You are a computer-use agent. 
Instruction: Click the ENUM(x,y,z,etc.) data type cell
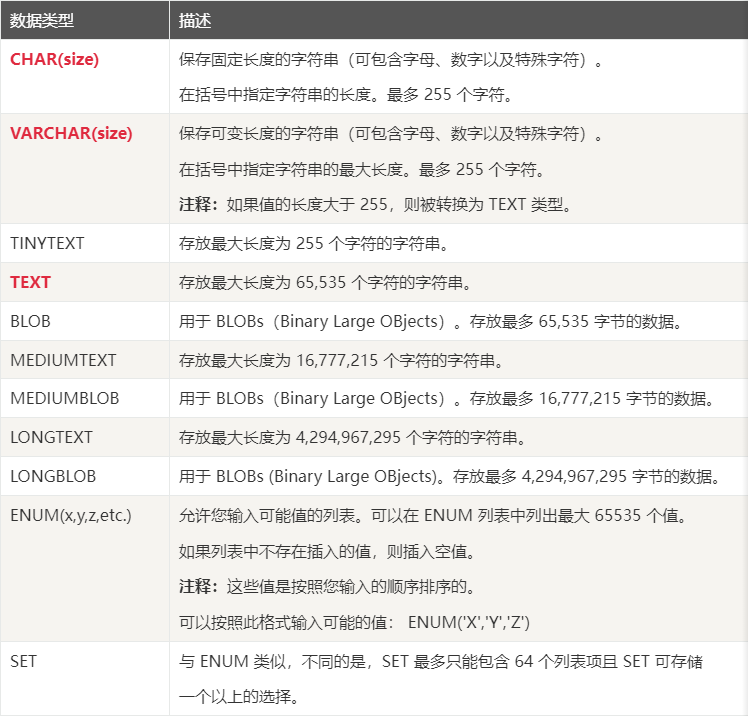click(x=70, y=515)
